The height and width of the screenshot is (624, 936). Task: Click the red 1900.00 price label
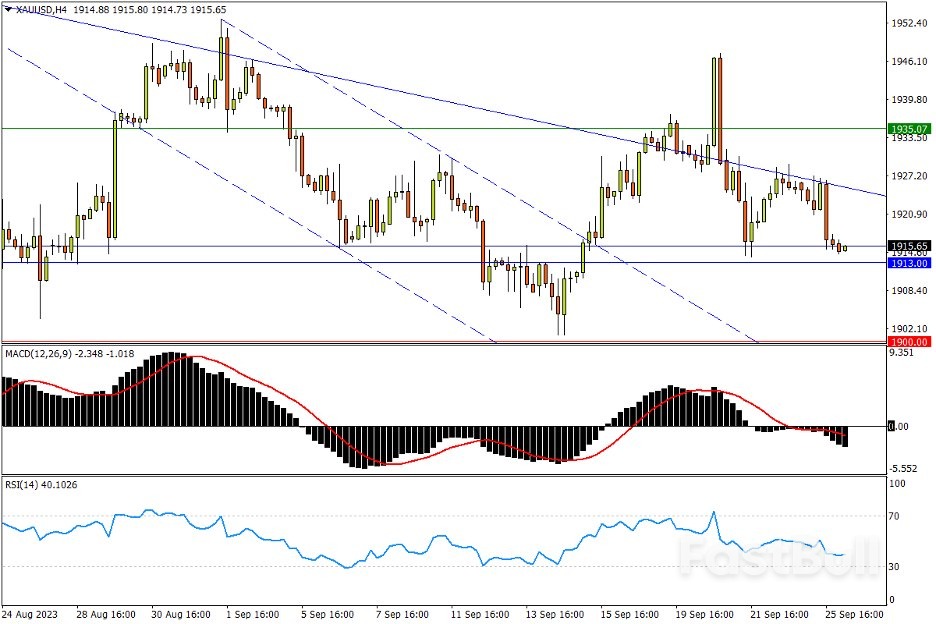[x=908, y=342]
